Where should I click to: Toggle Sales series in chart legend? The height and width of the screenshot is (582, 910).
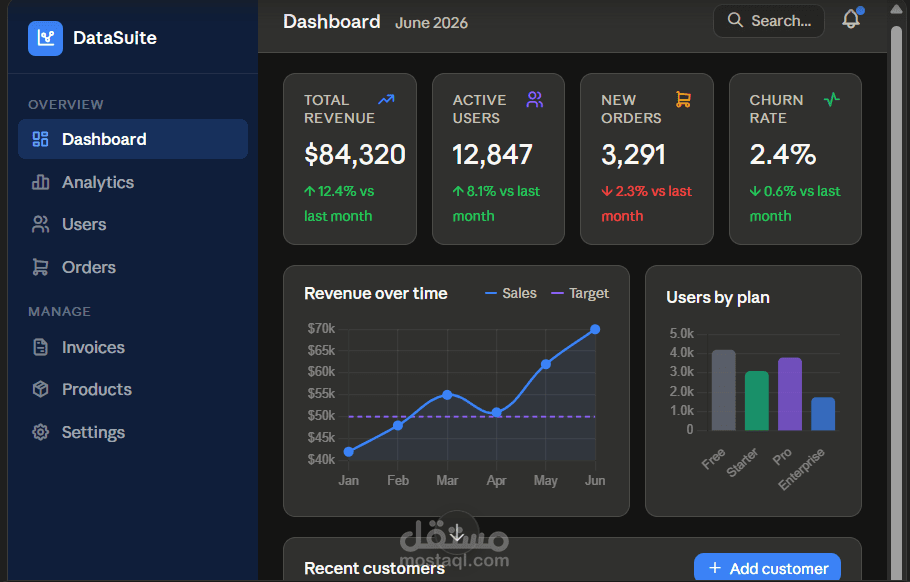coord(511,294)
